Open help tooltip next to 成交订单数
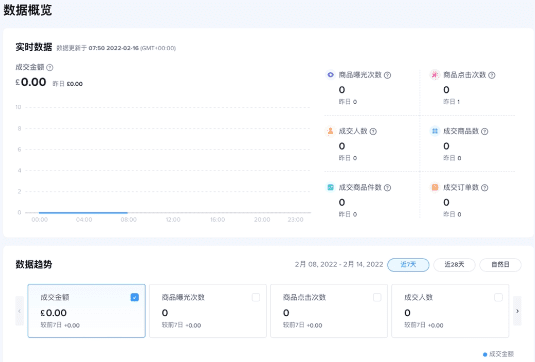 coord(485,188)
